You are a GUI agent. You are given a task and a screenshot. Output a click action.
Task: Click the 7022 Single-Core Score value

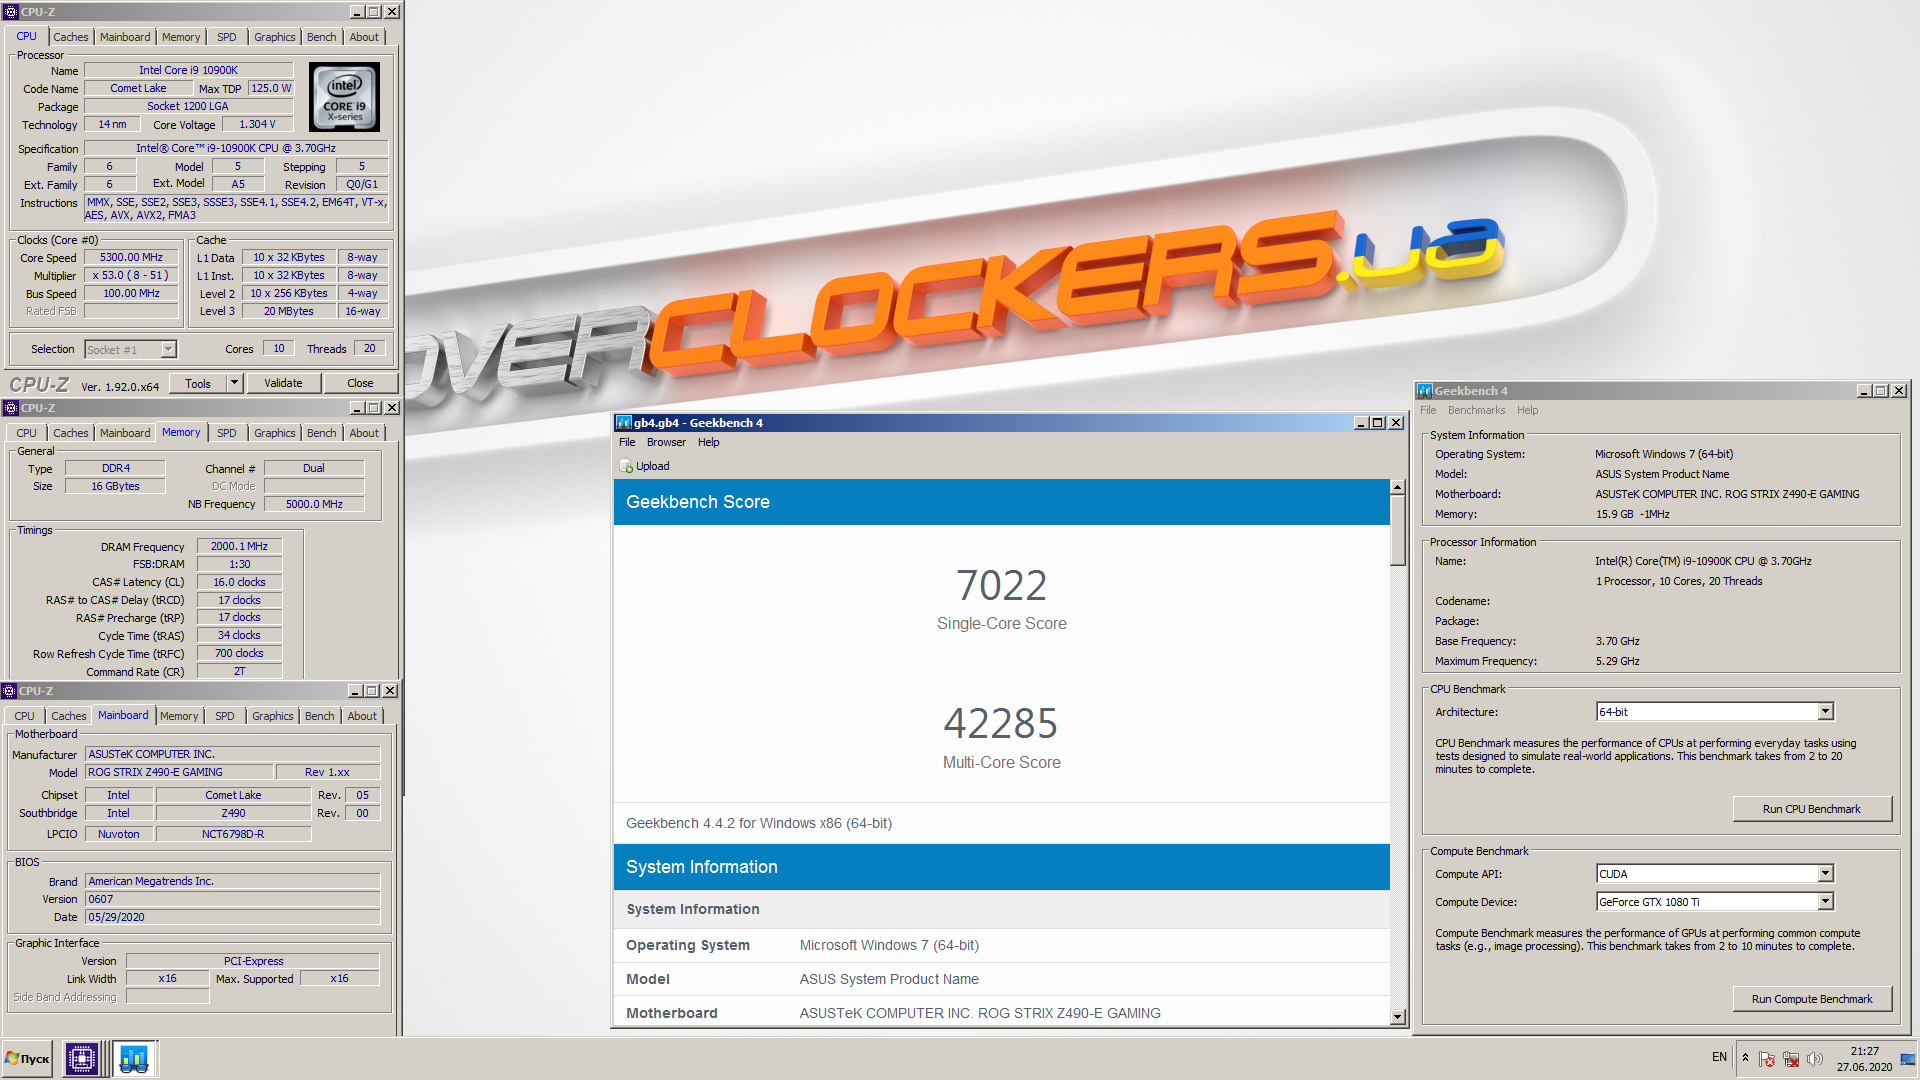click(x=1001, y=585)
